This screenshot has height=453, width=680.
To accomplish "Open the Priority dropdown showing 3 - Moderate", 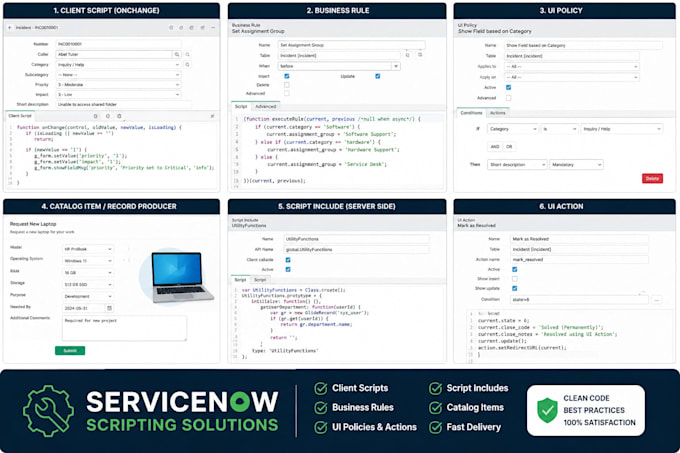I will point(118,85).
